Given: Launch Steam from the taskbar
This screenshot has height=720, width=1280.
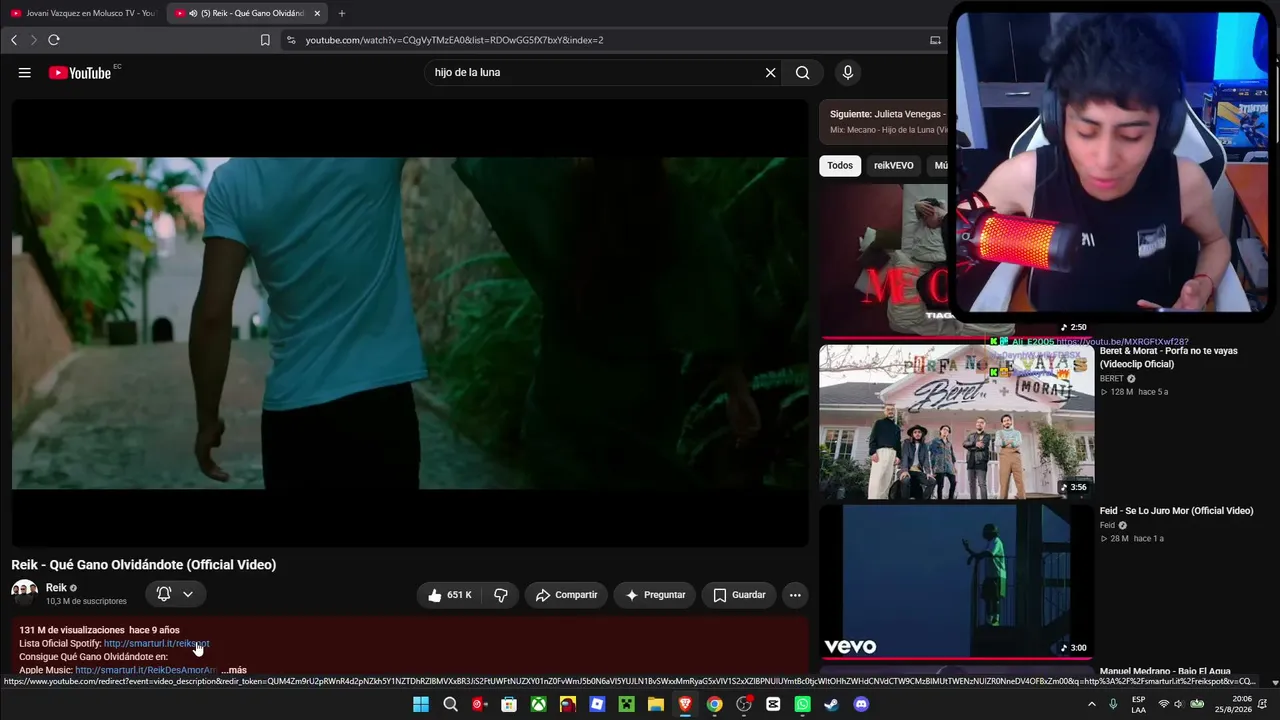Looking at the screenshot, I should tap(831, 705).
